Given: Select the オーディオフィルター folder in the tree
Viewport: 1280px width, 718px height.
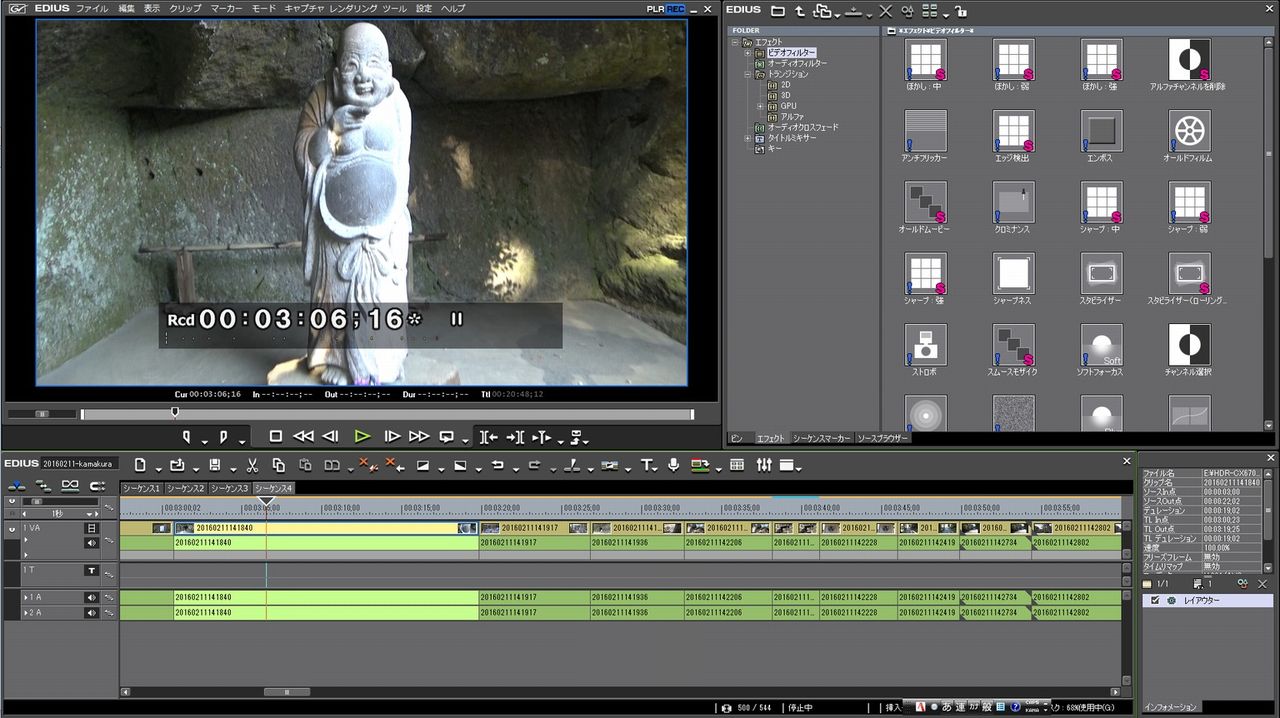Looking at the screenshot, I should (x=797, y=63).
